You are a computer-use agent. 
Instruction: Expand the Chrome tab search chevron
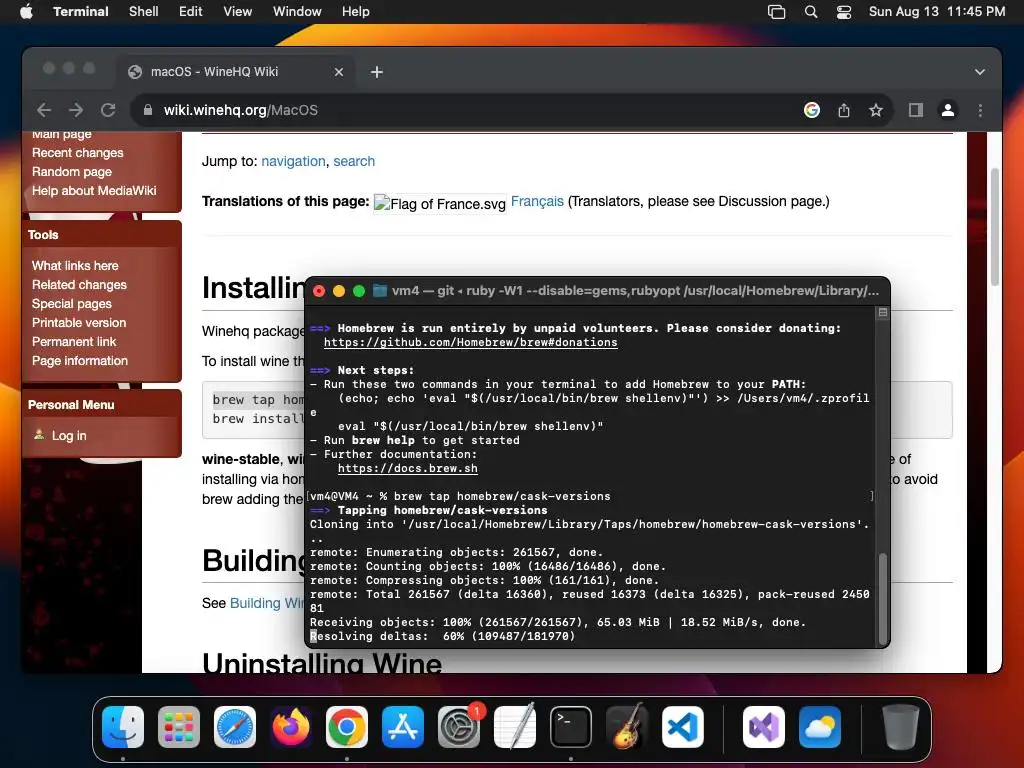980,72
